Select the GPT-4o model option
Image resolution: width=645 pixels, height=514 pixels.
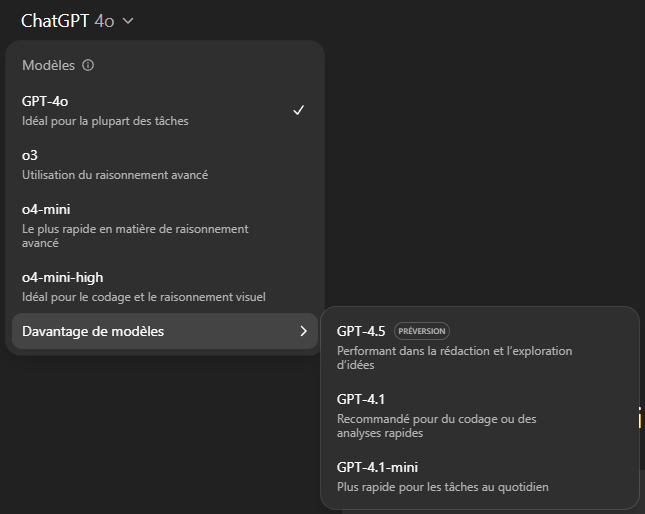point(165,111)
